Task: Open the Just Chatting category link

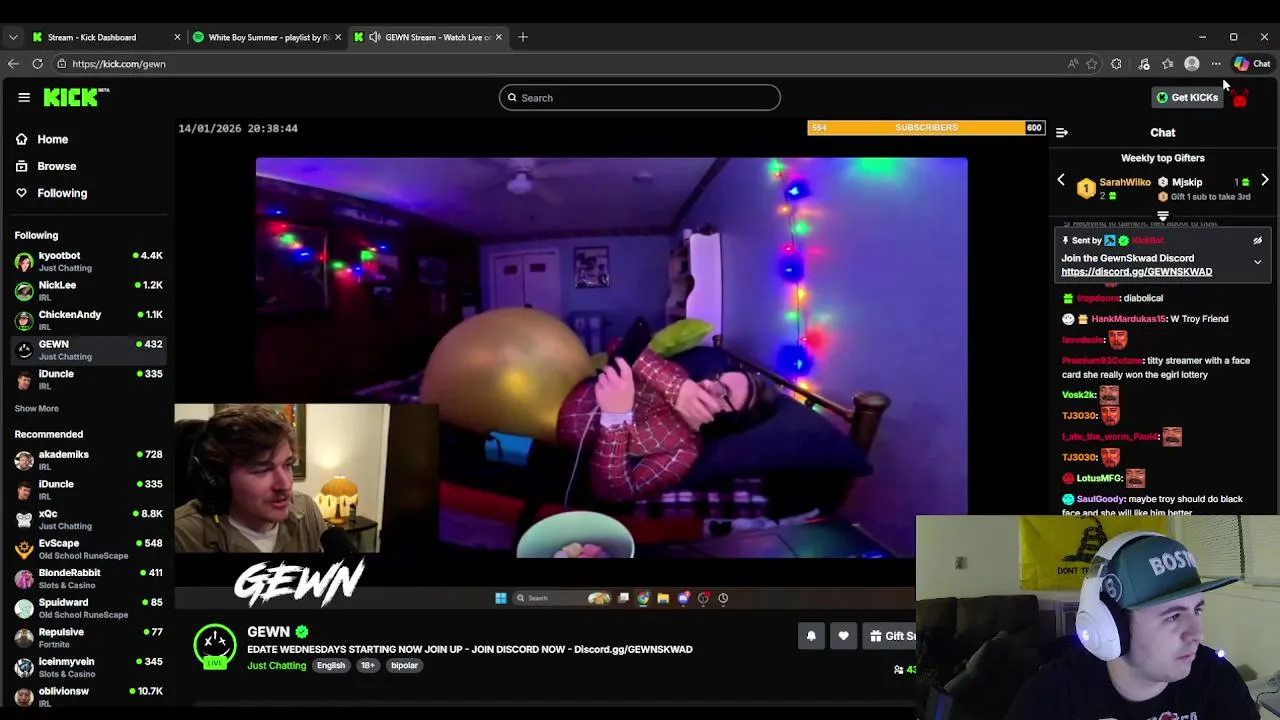Action: pyautogui.click(x=276, y=666)
